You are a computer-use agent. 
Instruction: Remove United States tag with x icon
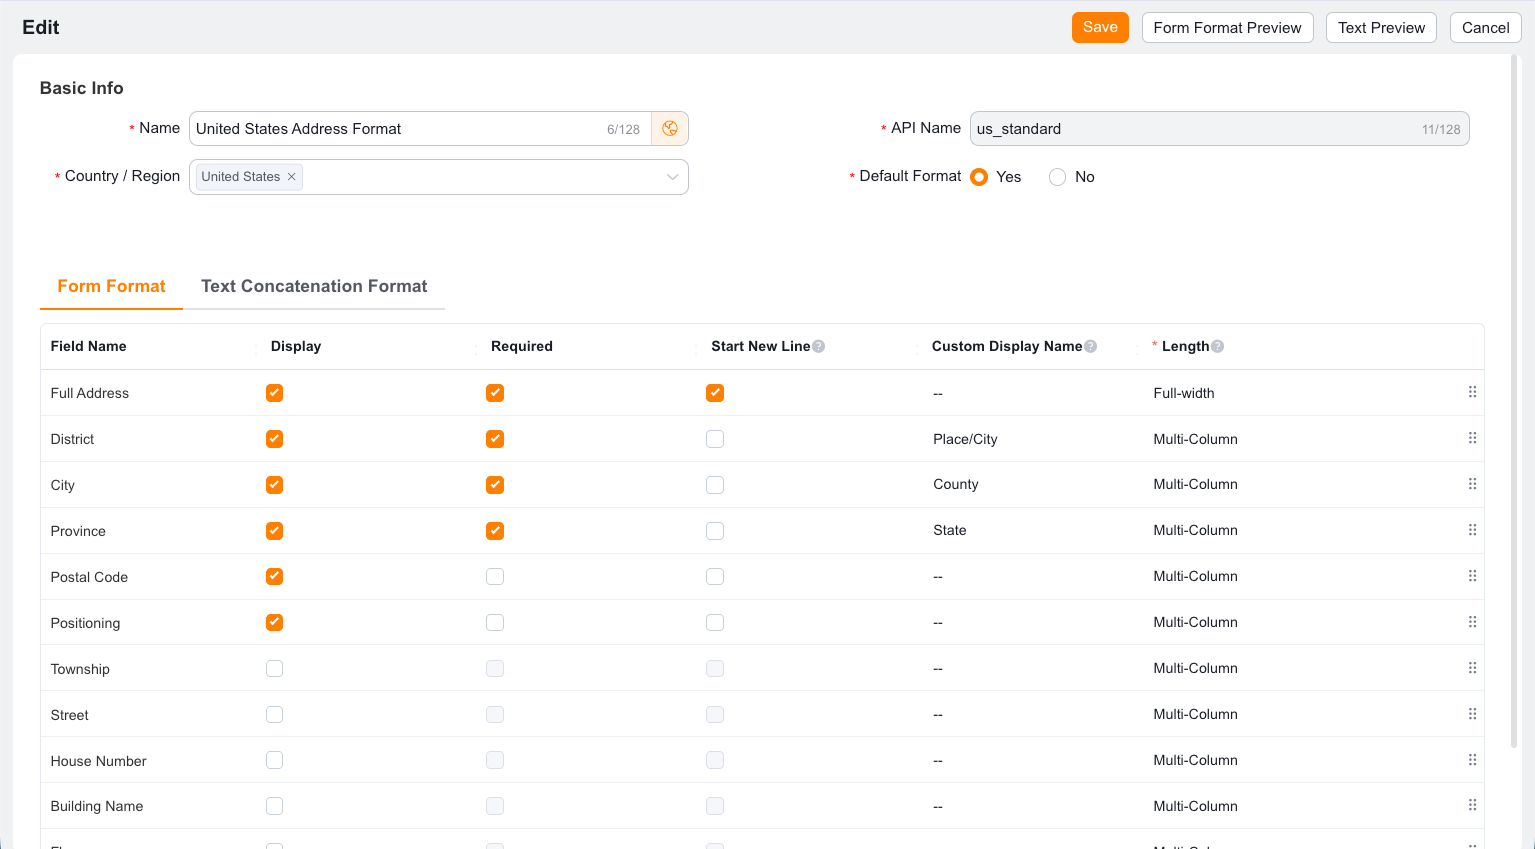coord(292,177)
